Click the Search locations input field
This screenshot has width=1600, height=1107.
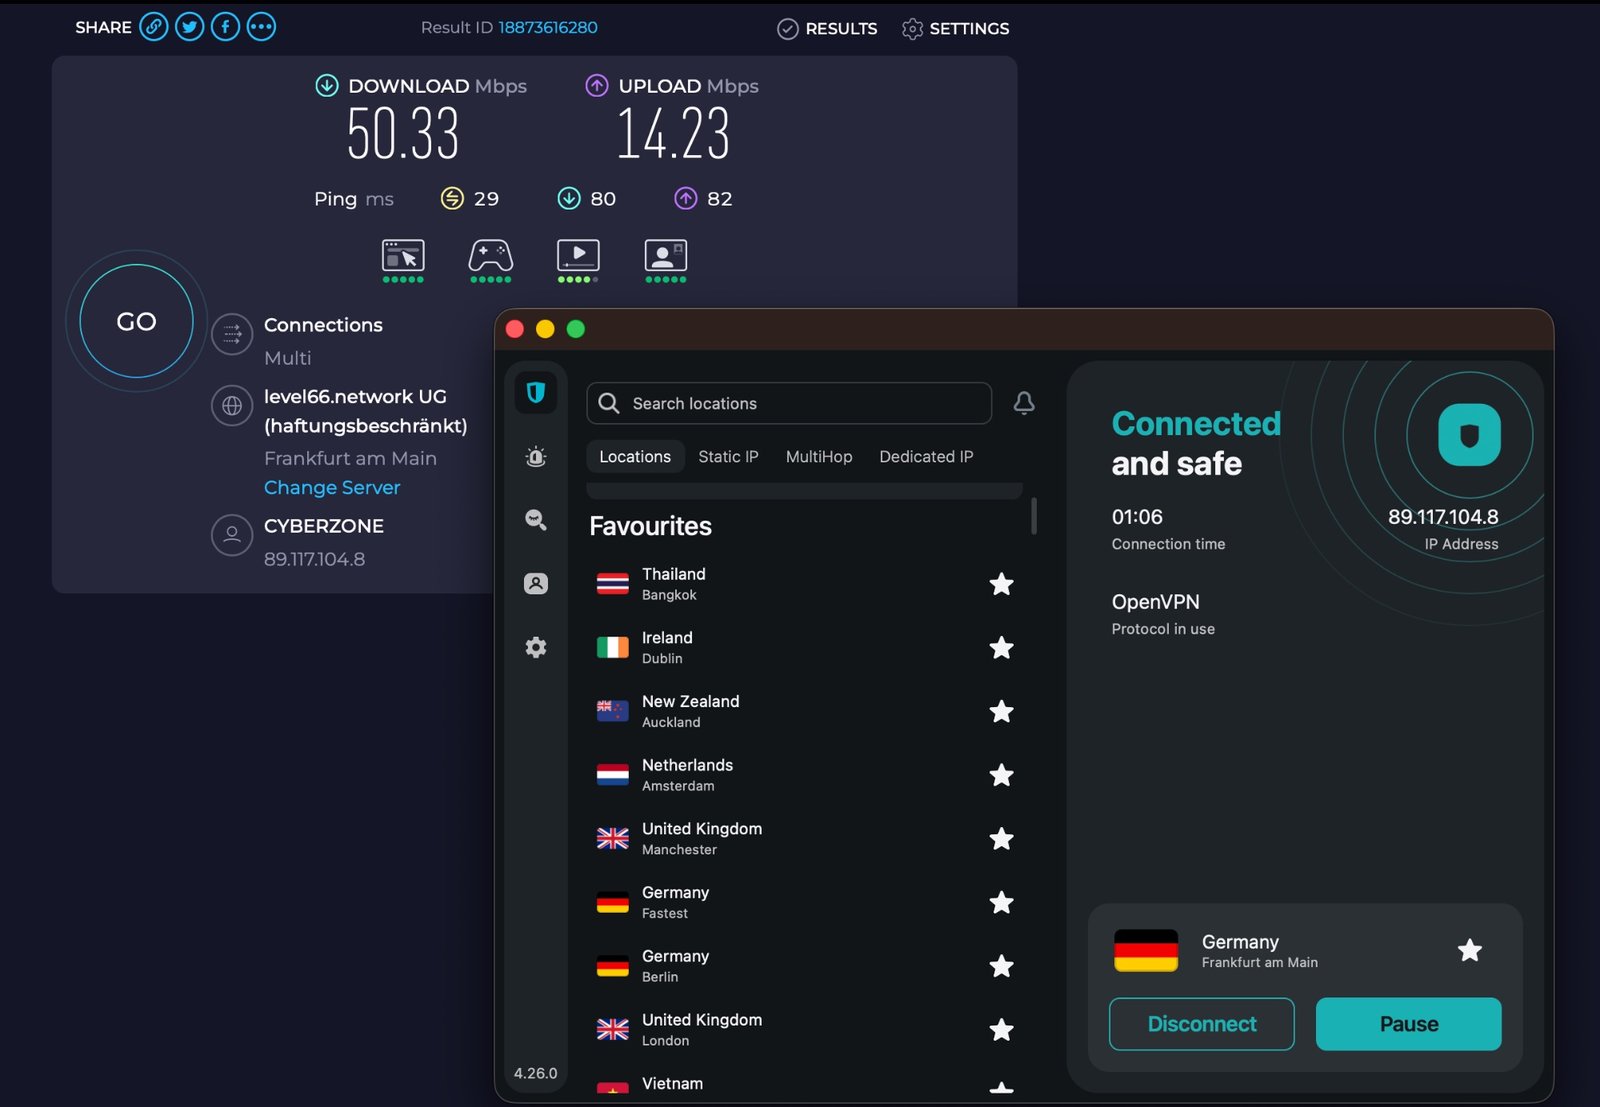coord(789,403)
